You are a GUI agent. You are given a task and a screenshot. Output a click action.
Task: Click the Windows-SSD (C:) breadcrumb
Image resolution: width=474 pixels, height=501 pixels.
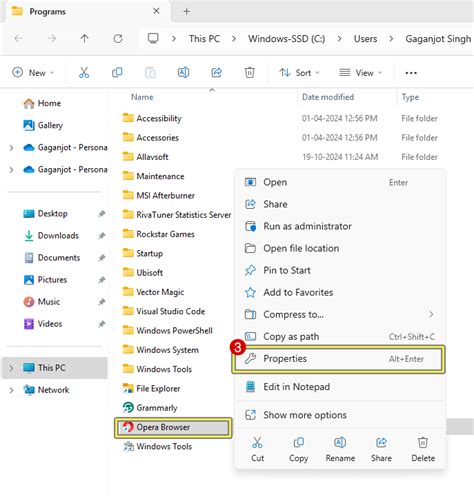(x=287, y=39)
